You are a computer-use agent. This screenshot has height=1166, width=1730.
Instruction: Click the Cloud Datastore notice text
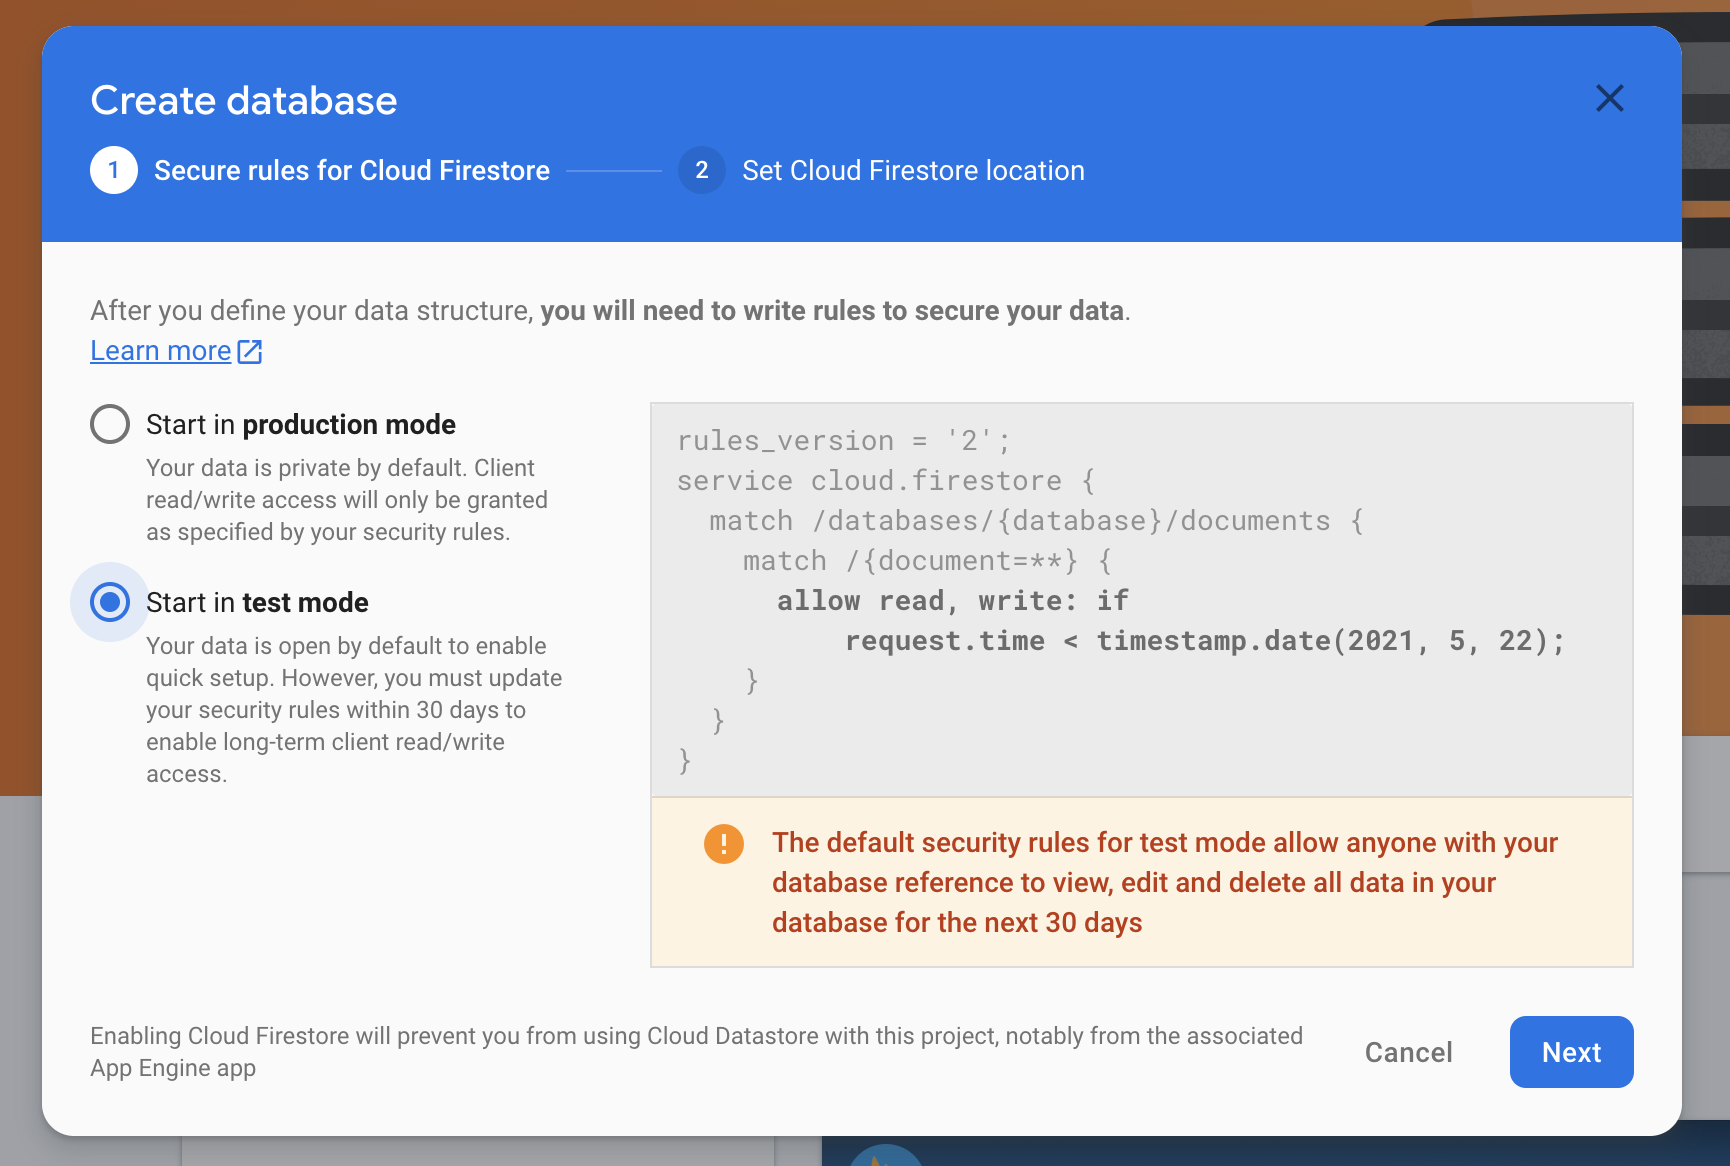696,1052
